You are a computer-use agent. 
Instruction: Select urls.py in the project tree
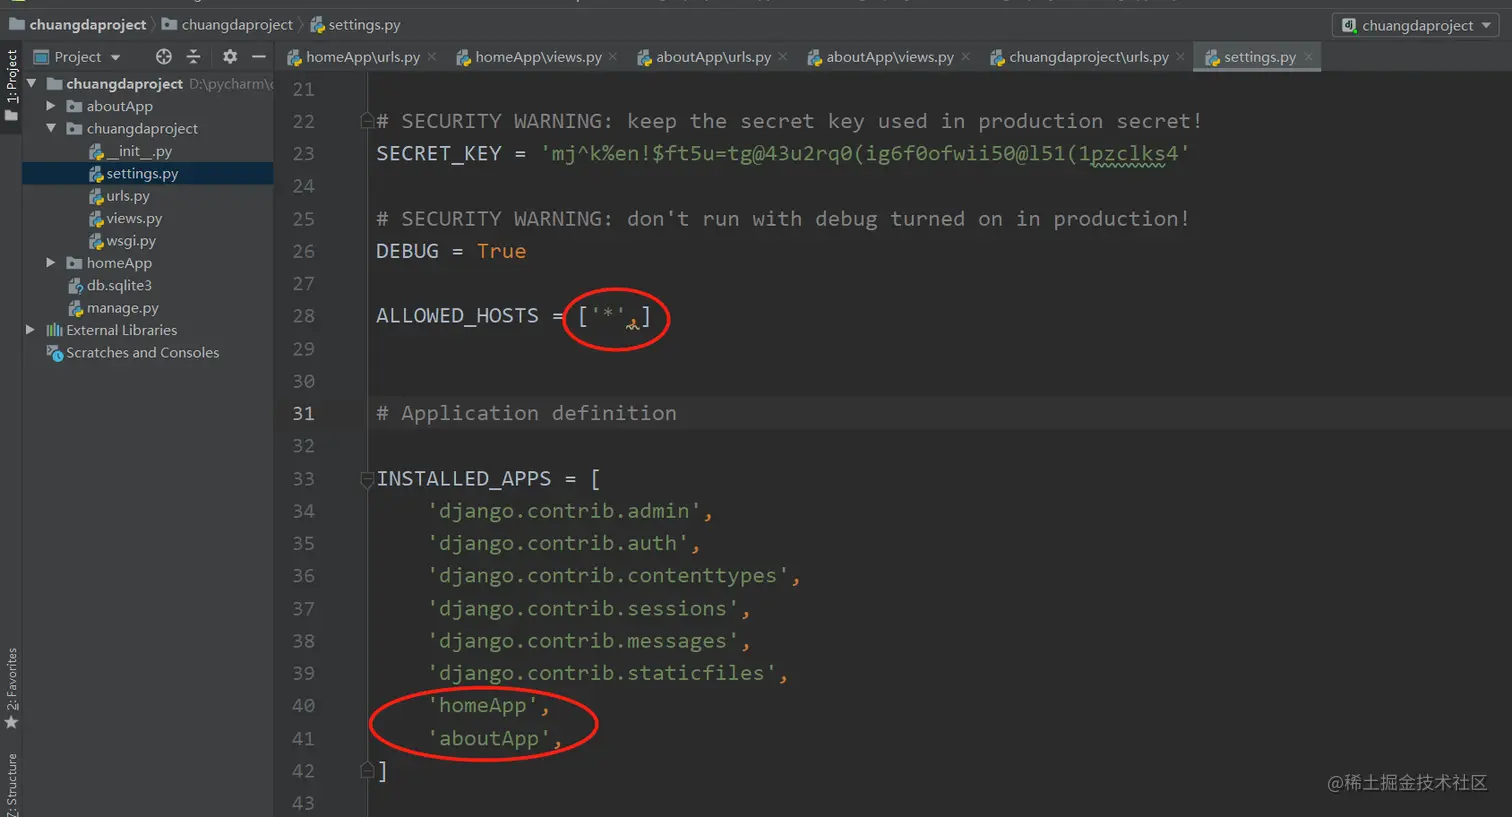[x=128, y=196]
